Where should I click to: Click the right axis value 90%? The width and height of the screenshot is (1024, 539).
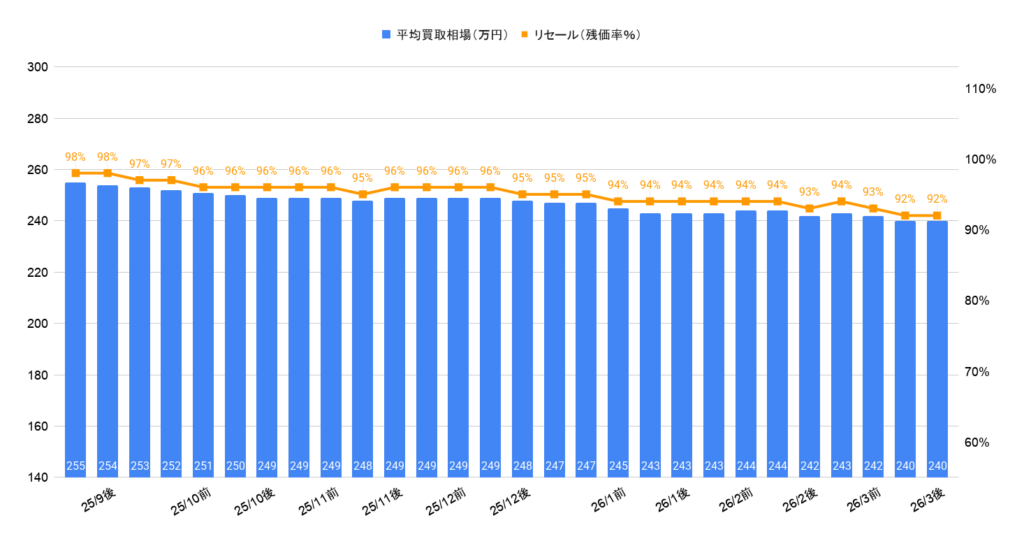click(978, 230)
